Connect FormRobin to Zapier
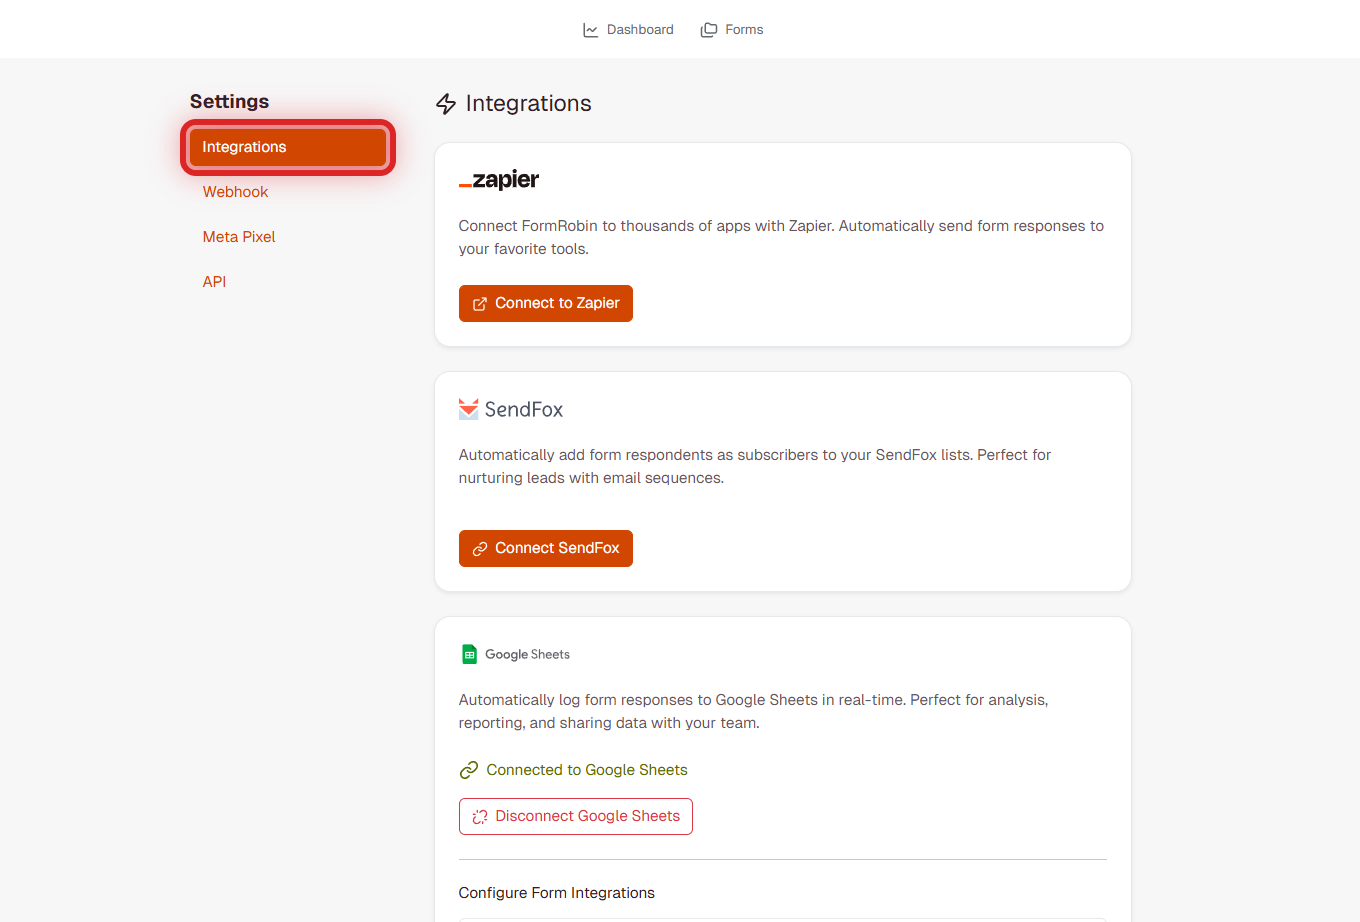 tap(545, 303)
